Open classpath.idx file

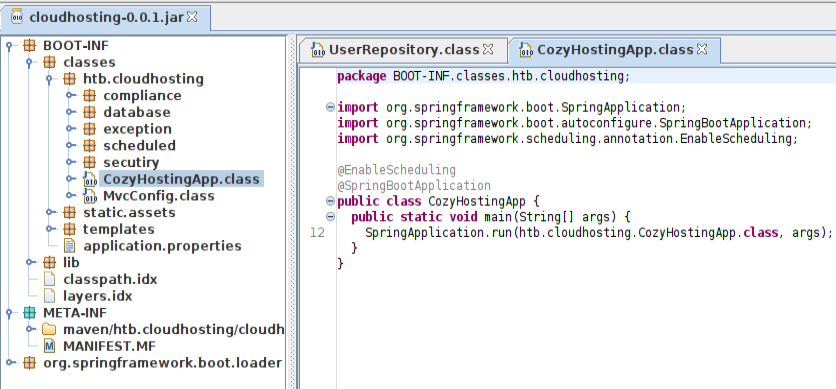coord(110,279)
